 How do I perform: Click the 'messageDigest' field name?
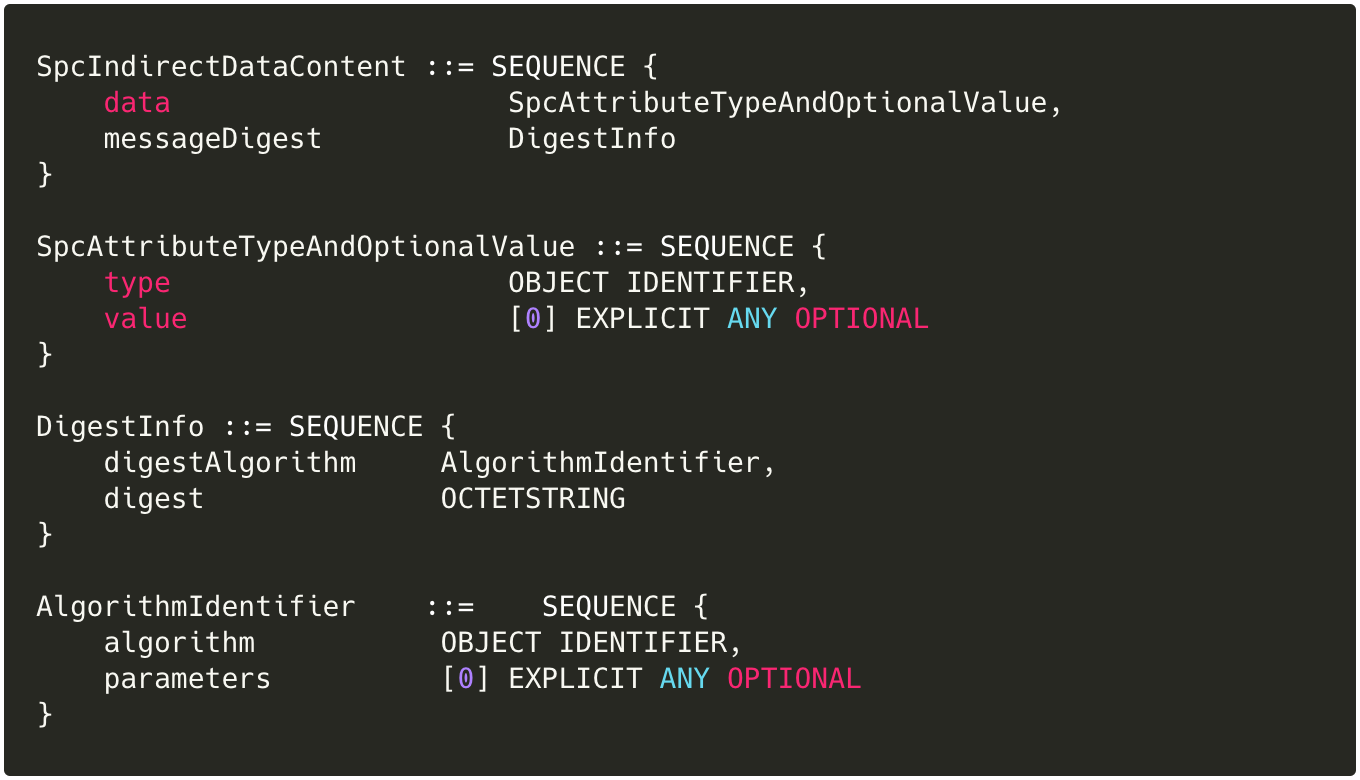(212, 139)
